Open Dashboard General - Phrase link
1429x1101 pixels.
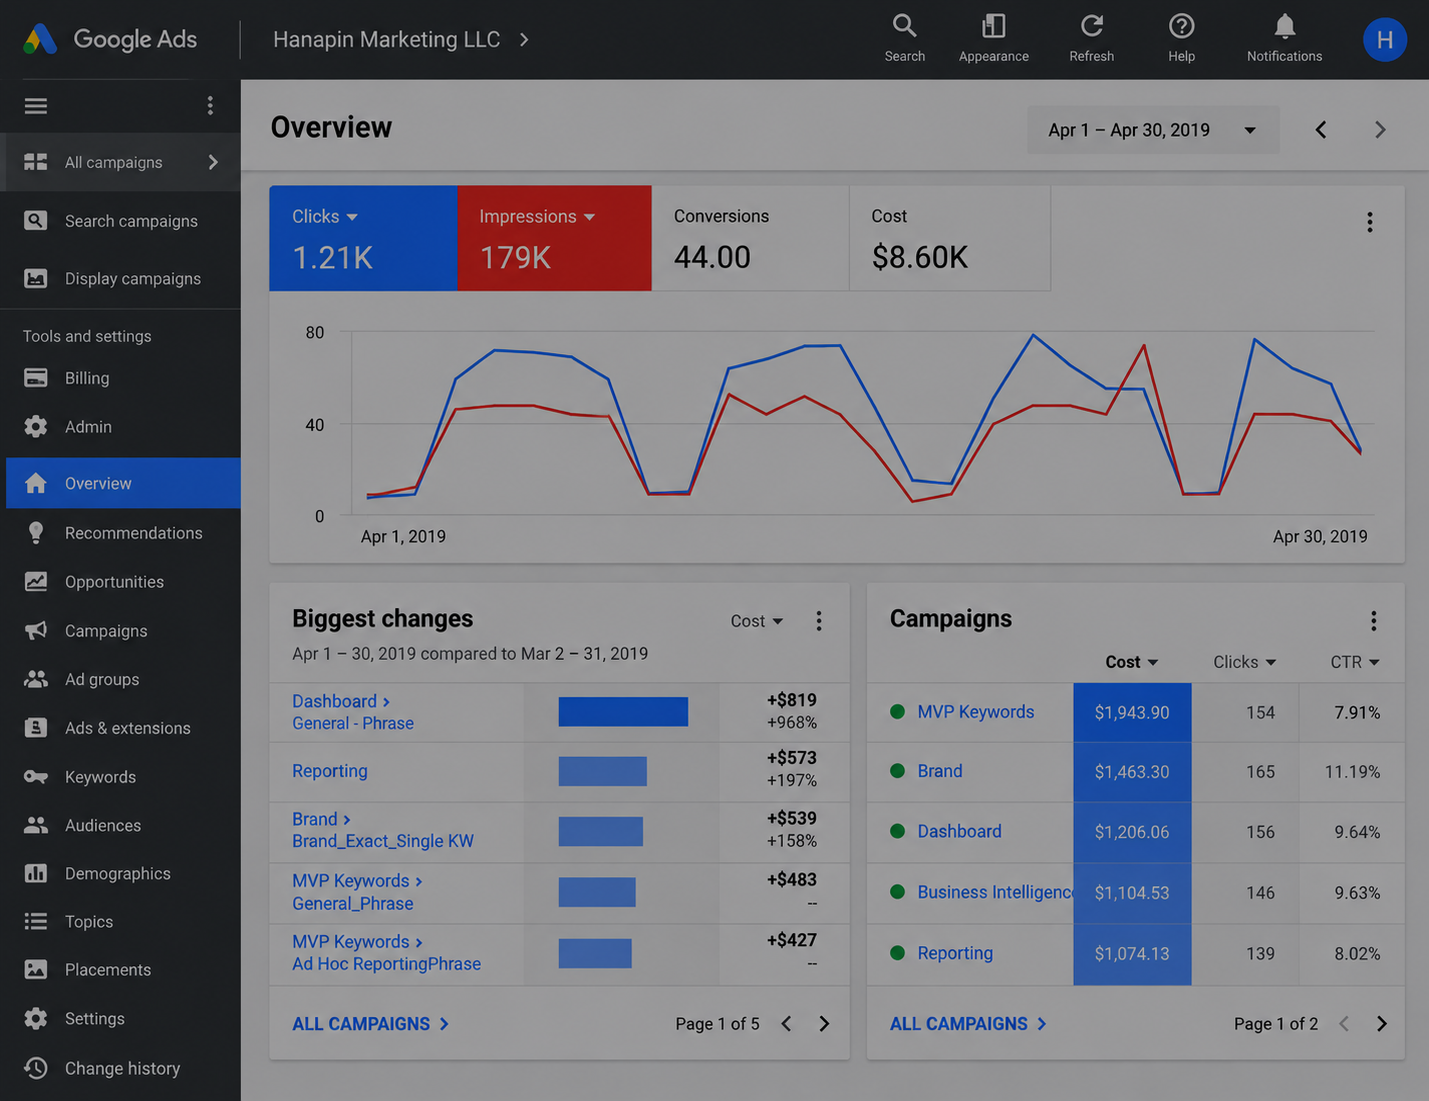[x=353, y=712]
